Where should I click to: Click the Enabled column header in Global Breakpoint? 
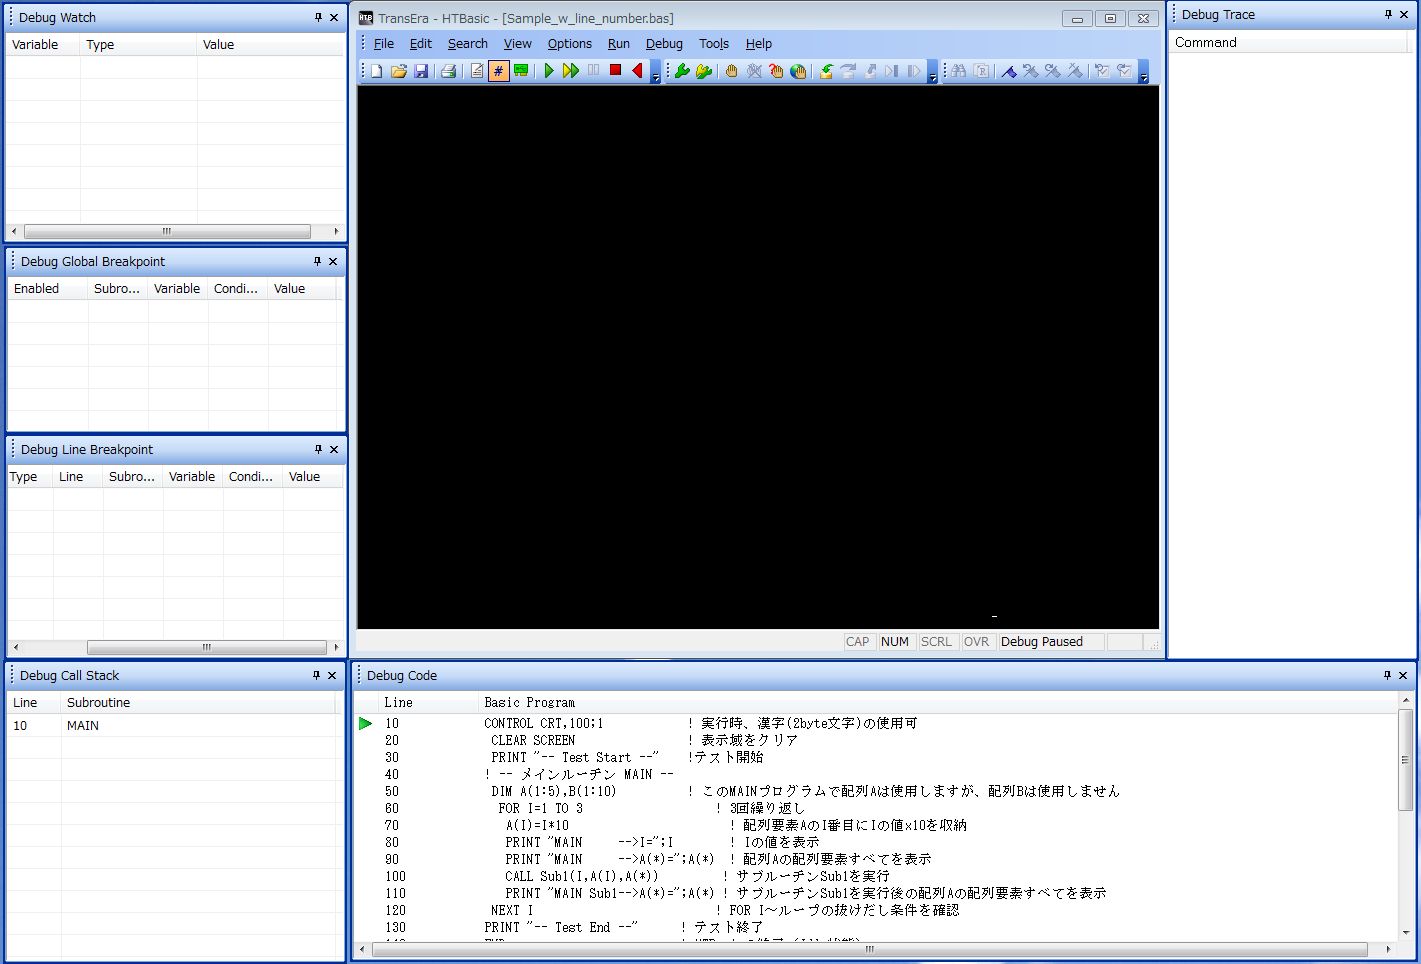pos(48,288)
